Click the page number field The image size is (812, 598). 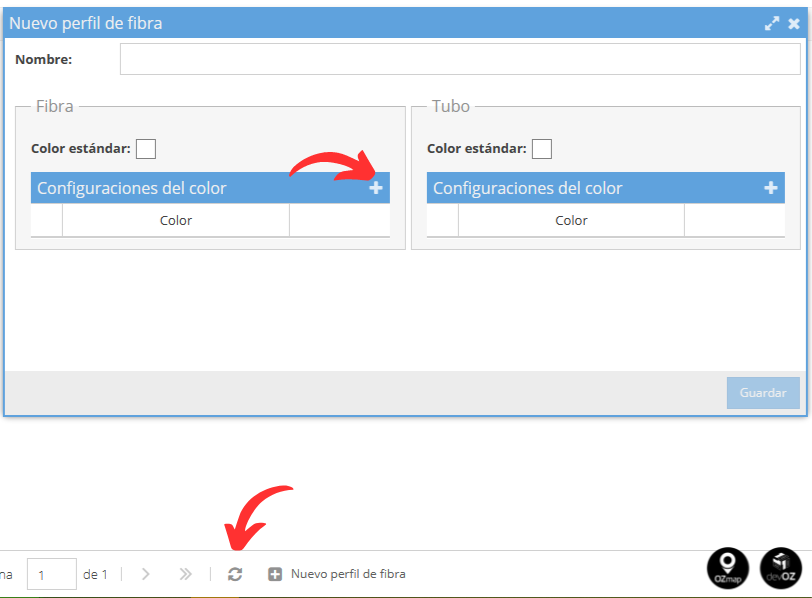[x=52, y=574]
